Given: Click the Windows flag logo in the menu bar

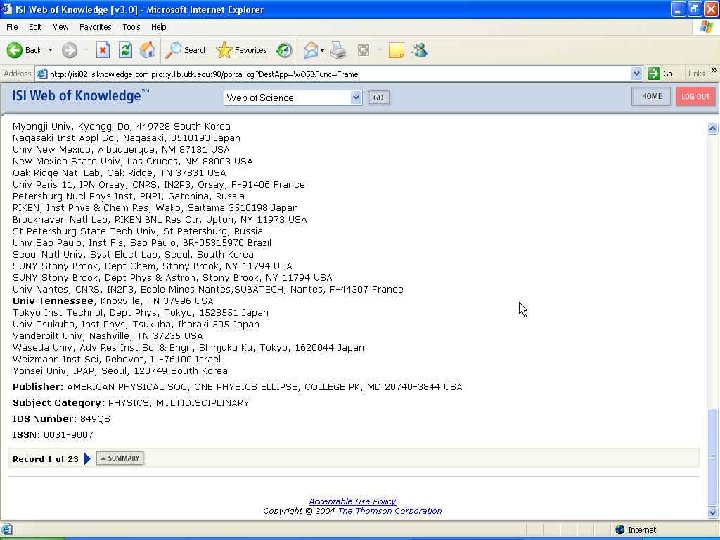Looking at the screenshot, I should (707, 27).
